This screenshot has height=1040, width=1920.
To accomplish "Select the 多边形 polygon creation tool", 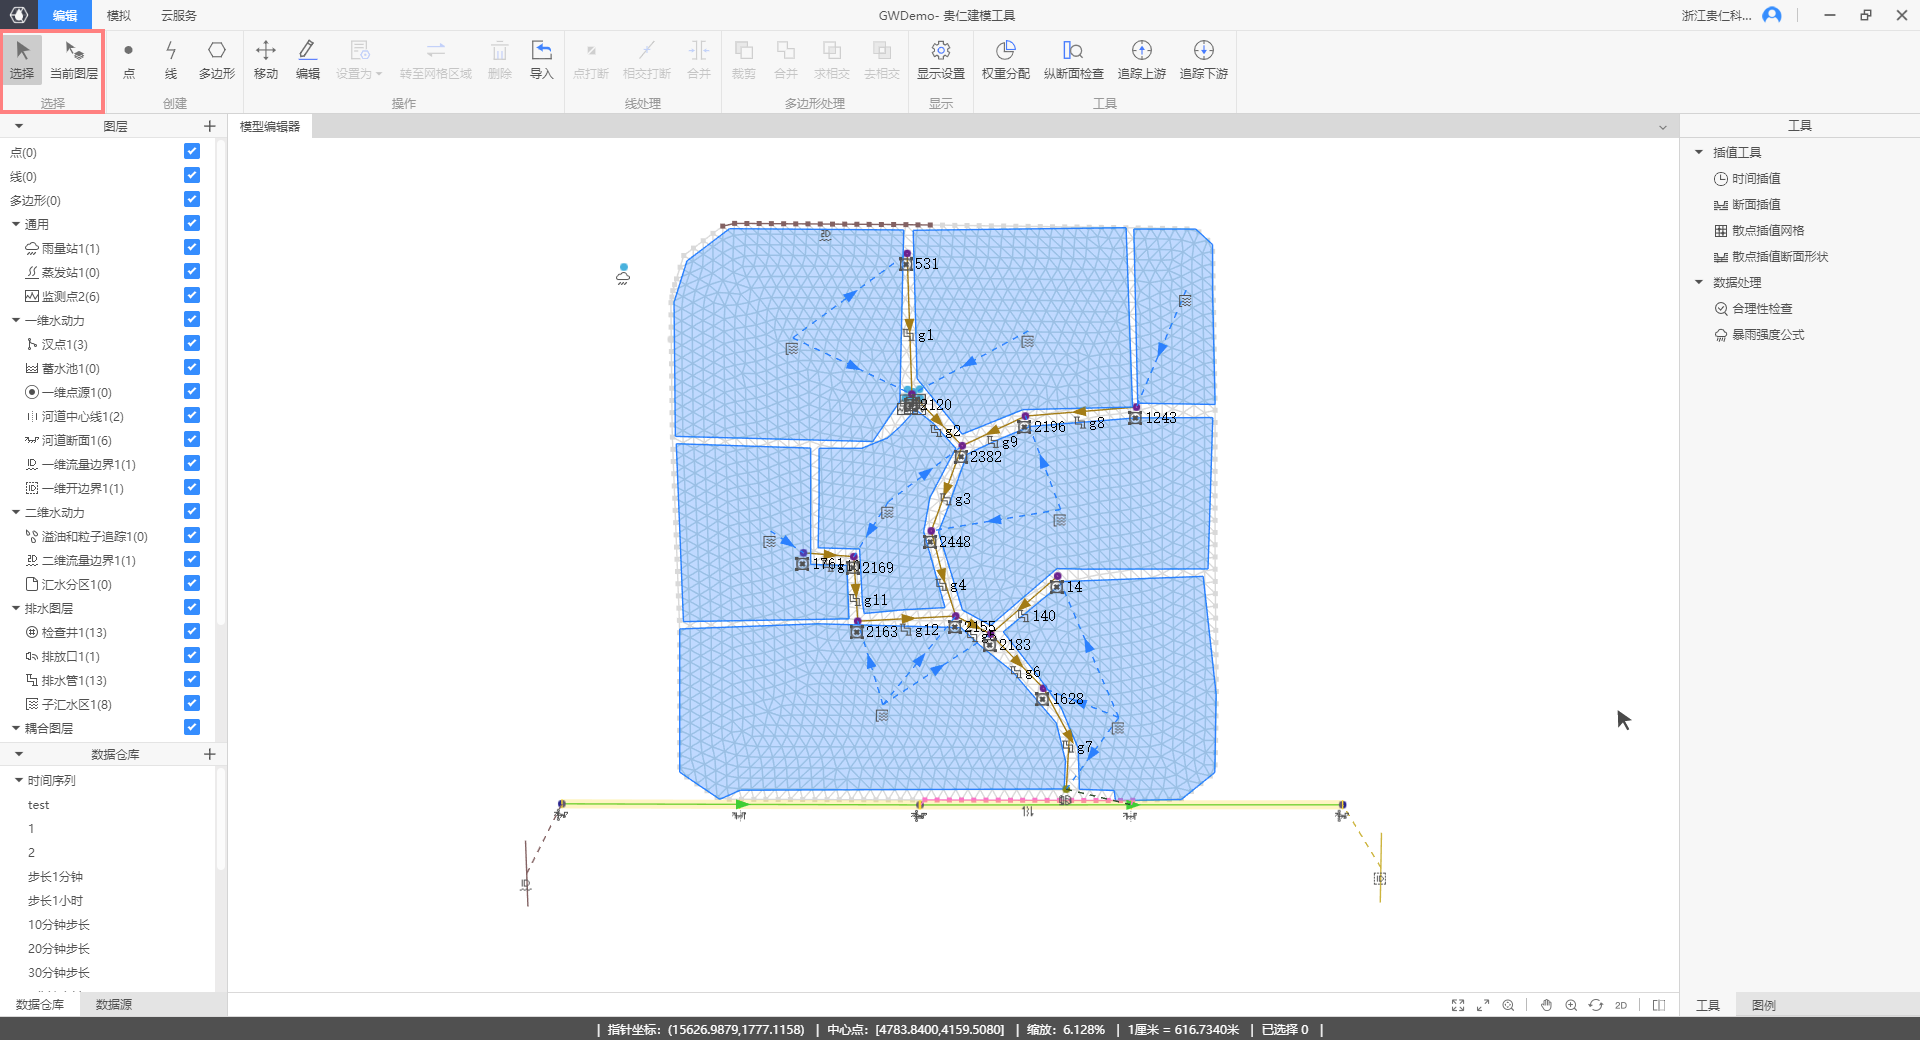I will (216, 59).
